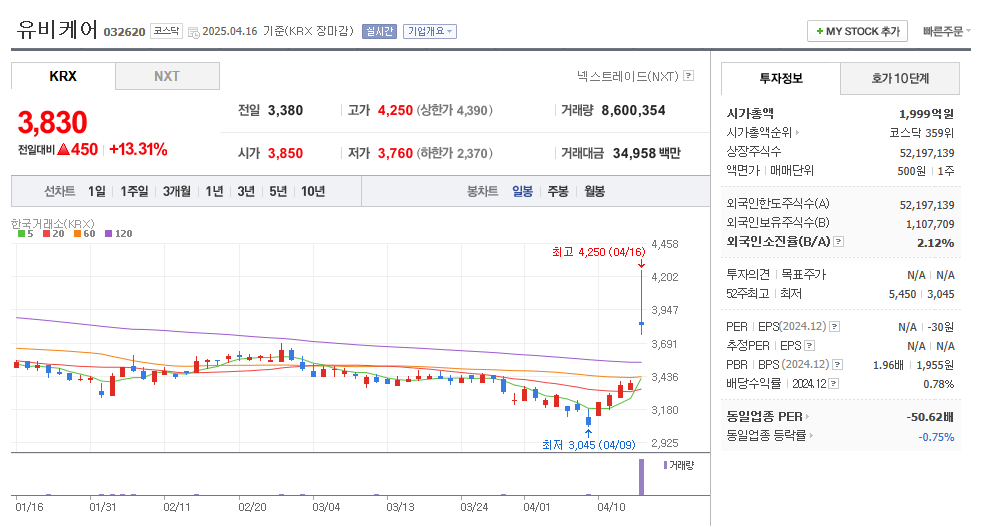Click the 배당수익률 value 0.78%
The width and height of the screenshot is (994, 526).
click(938, 384)
